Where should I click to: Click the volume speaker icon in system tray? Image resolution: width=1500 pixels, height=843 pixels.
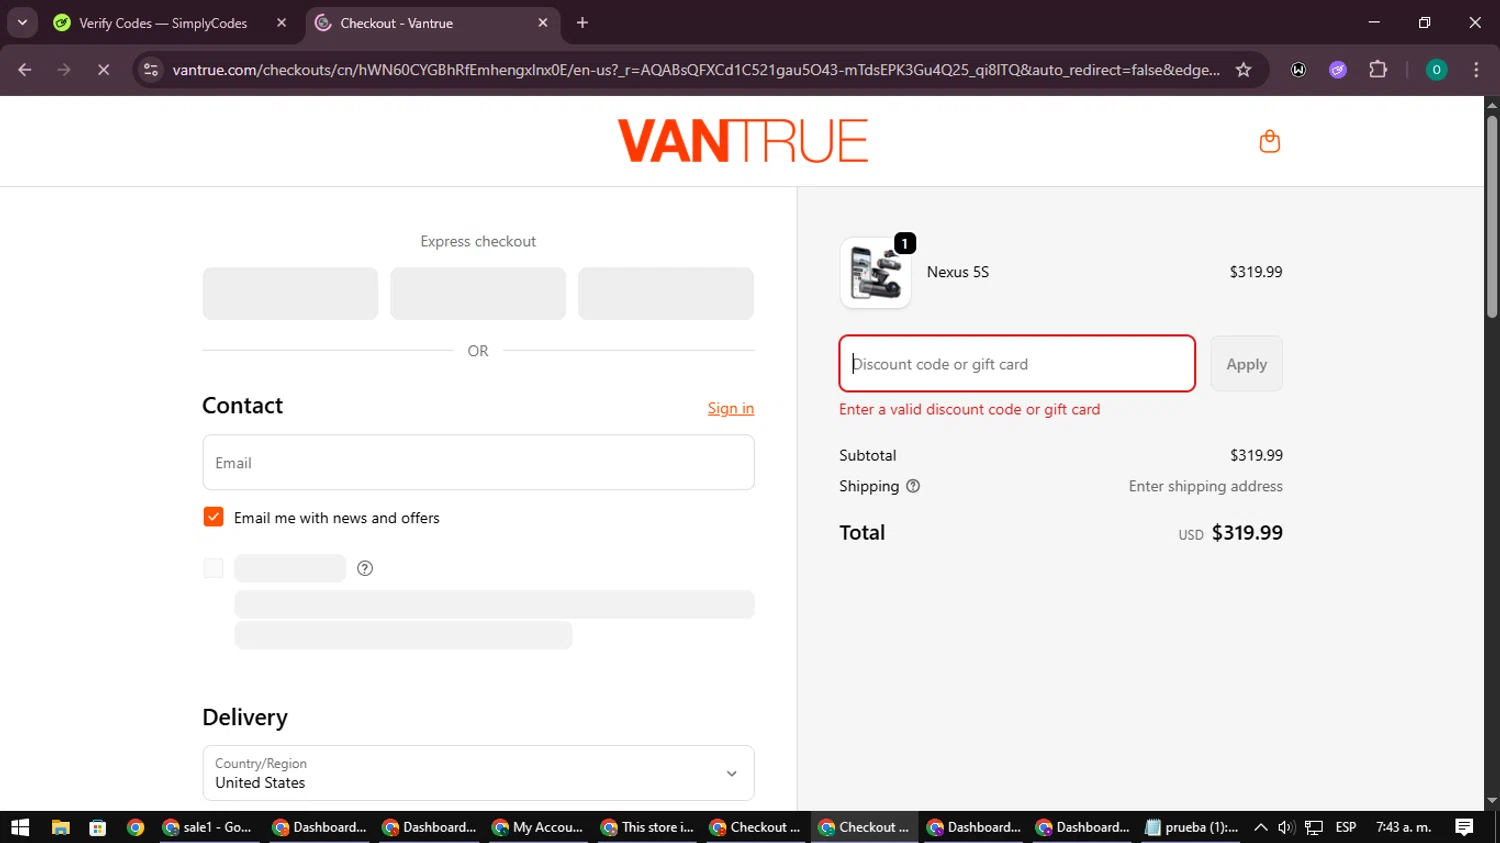[1286, 827]
